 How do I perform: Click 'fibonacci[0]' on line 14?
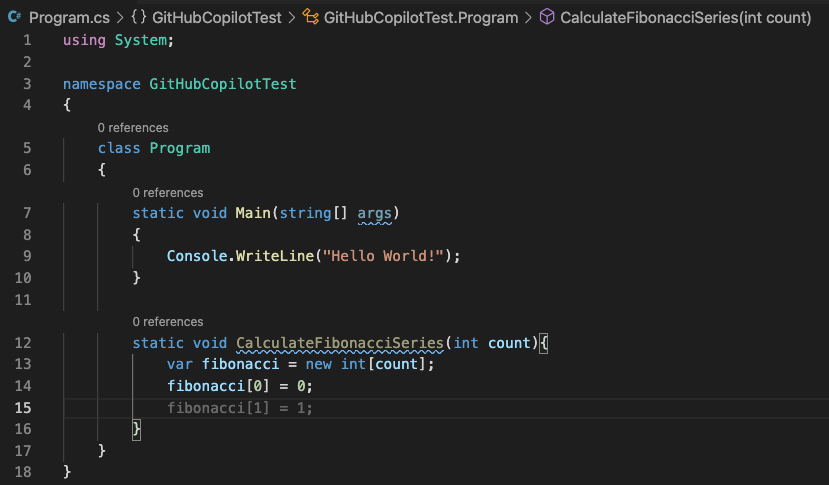[218, 386]
